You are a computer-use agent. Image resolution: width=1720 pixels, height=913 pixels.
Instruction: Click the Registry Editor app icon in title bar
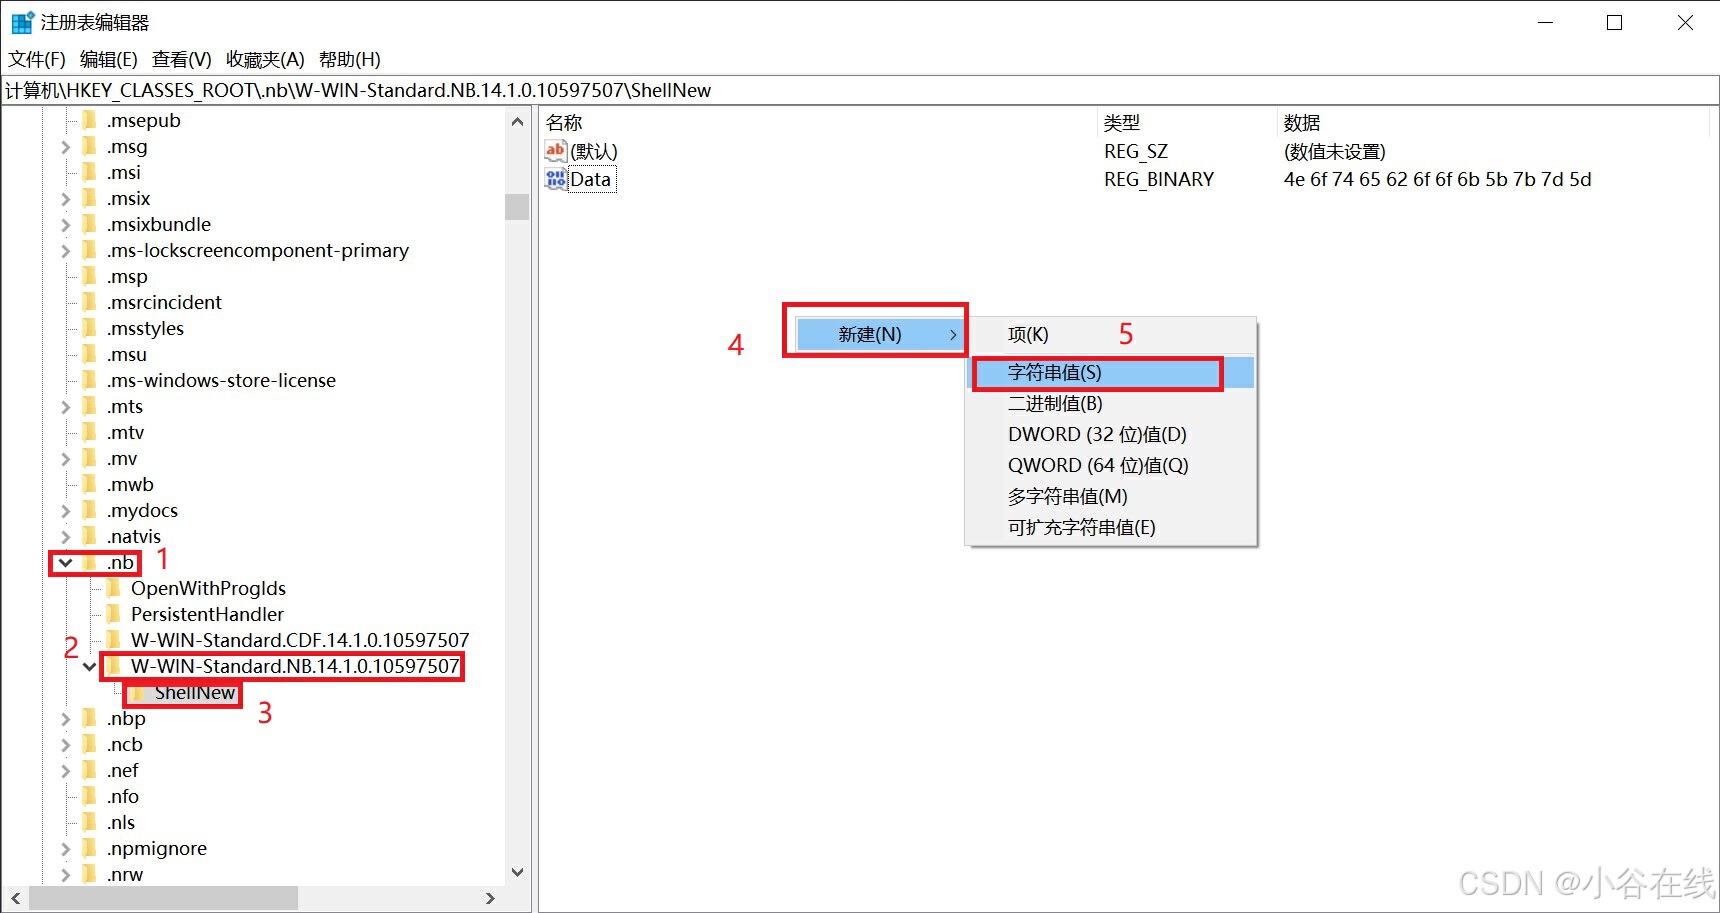coord(22,22)
